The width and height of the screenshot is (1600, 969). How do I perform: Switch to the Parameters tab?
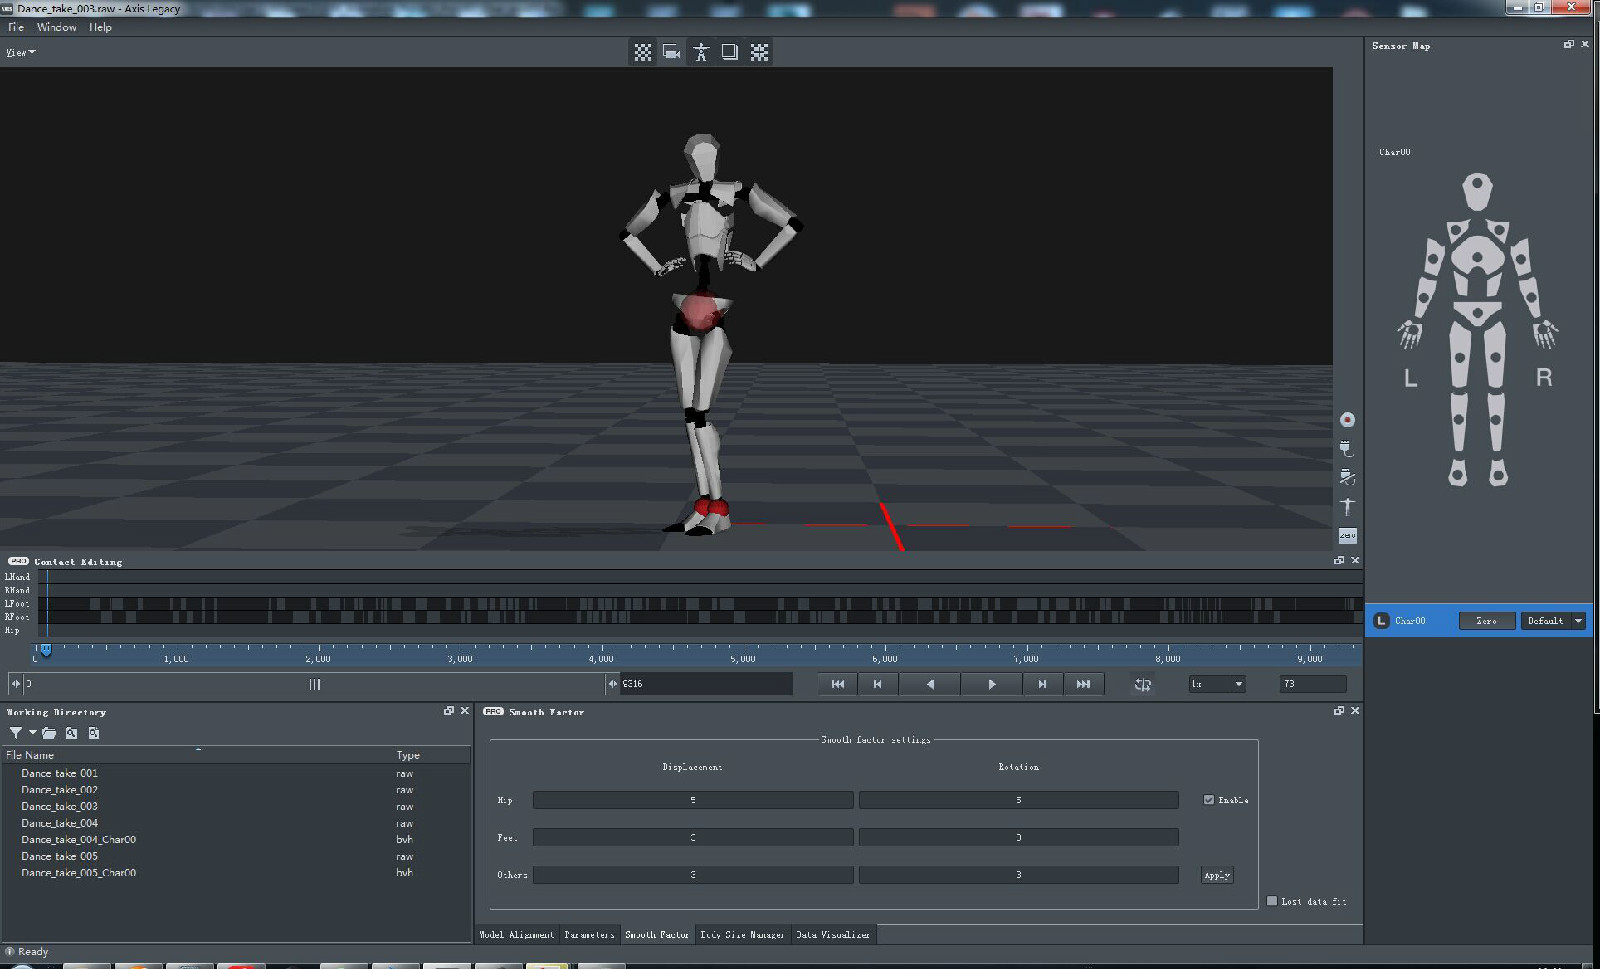coord(589,934)
